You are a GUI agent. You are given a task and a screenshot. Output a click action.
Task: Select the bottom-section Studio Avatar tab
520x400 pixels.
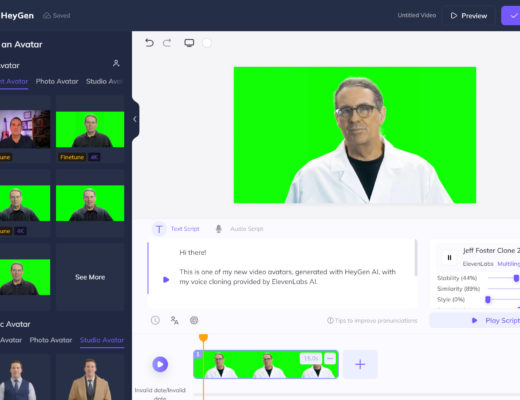(102, 340)
